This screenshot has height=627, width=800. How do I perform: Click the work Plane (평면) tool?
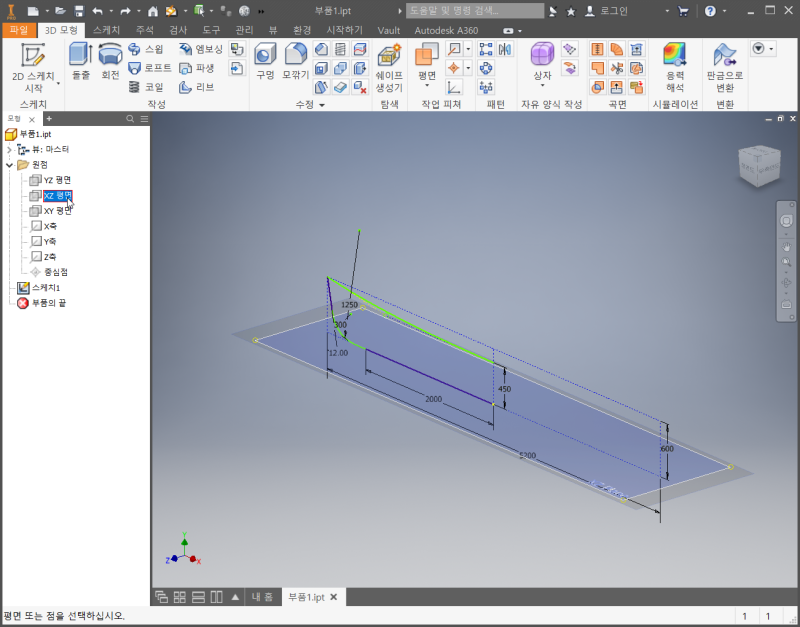[x=427, y=61]
